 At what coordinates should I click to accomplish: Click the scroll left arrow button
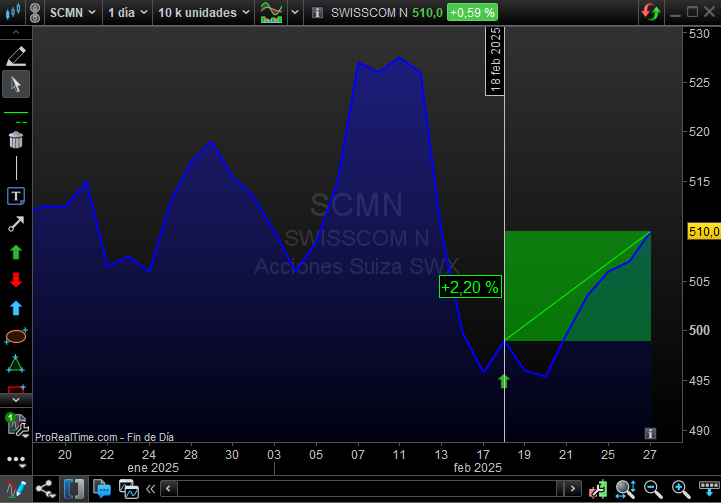point(168,489)
